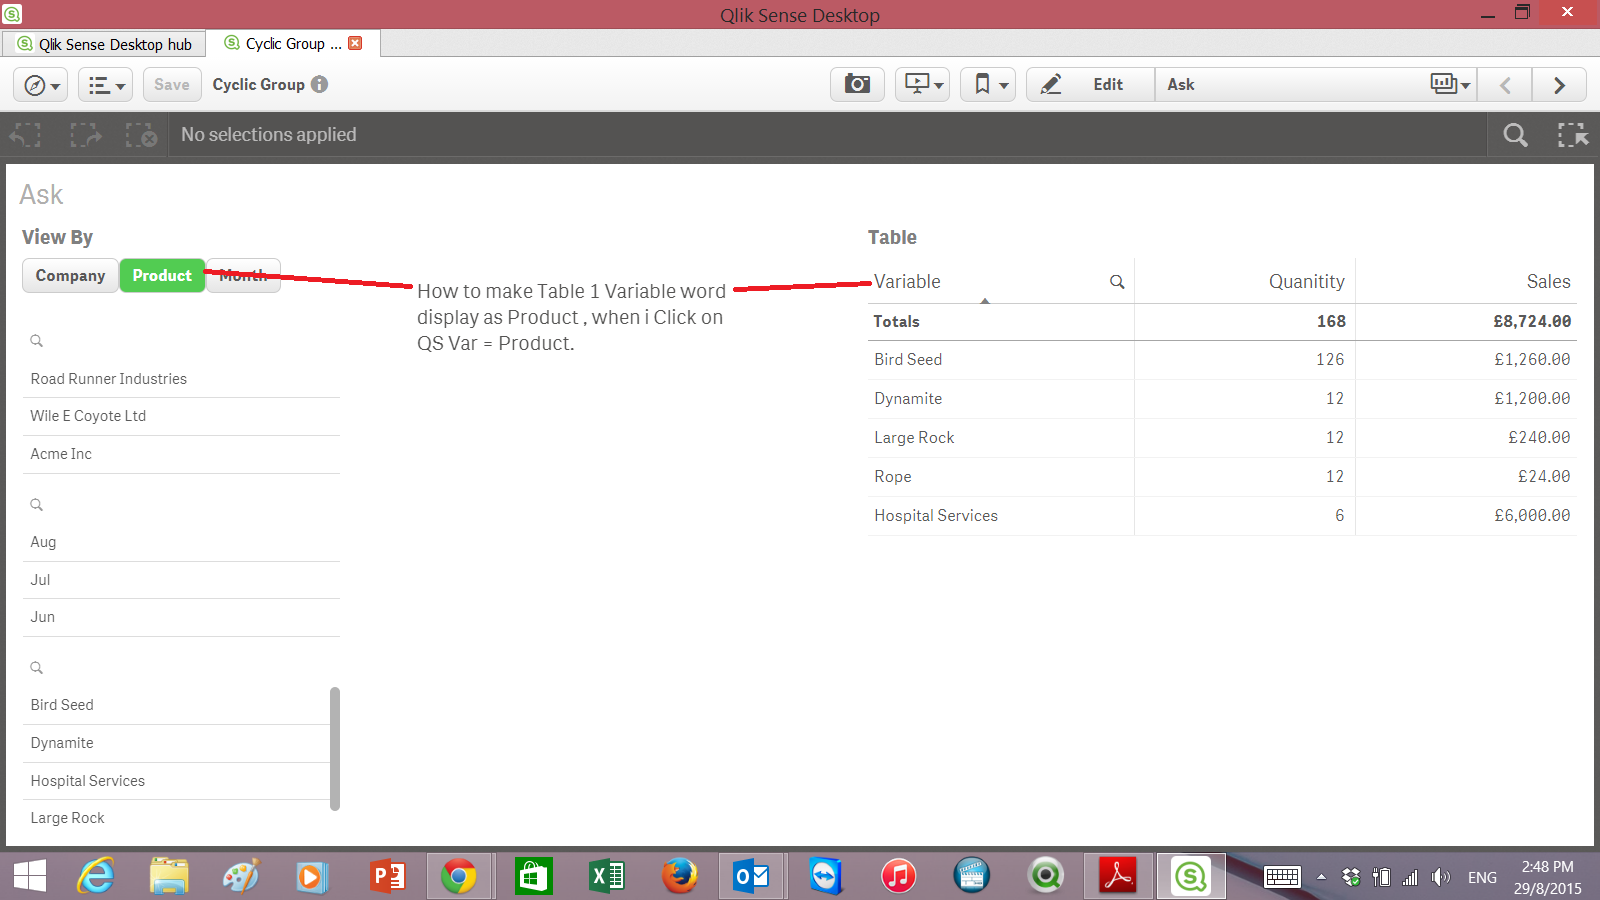Viewport: 1600px width, 900px height.
Task: Open Google Chrome from the taskbar
Action: click(x=459, y=877)
